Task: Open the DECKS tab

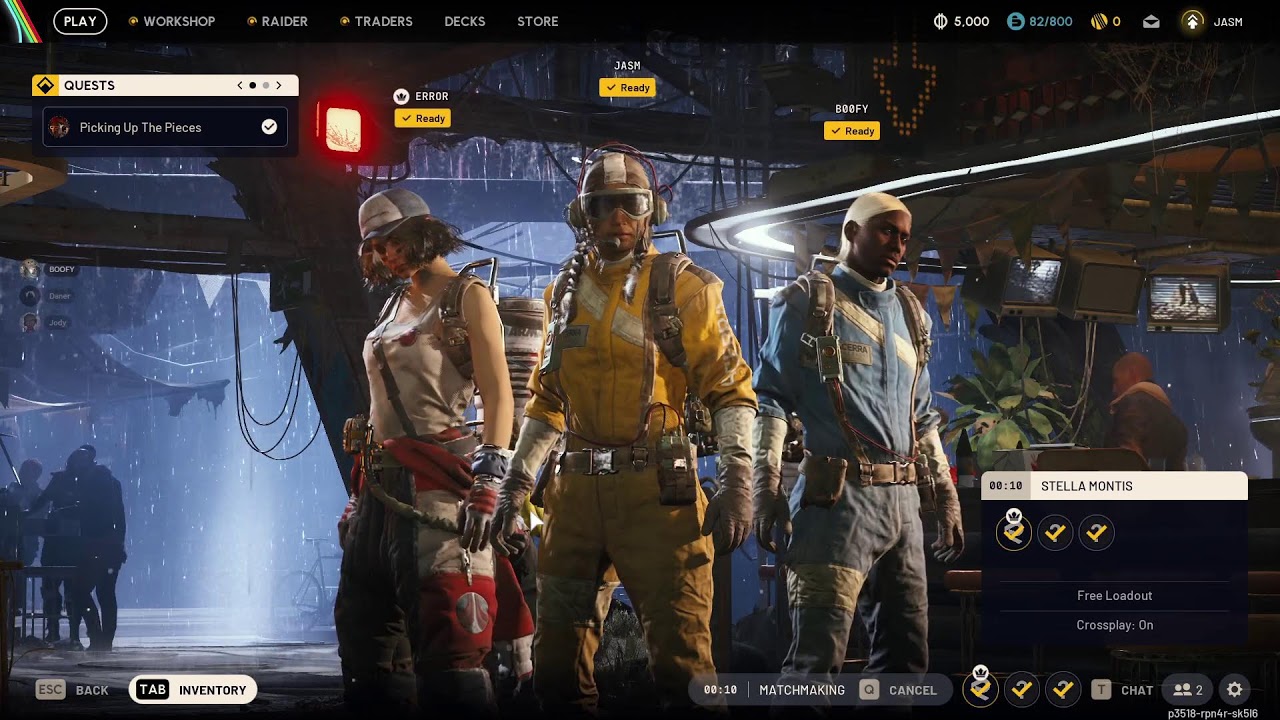Action: click(x=465, y=21)
